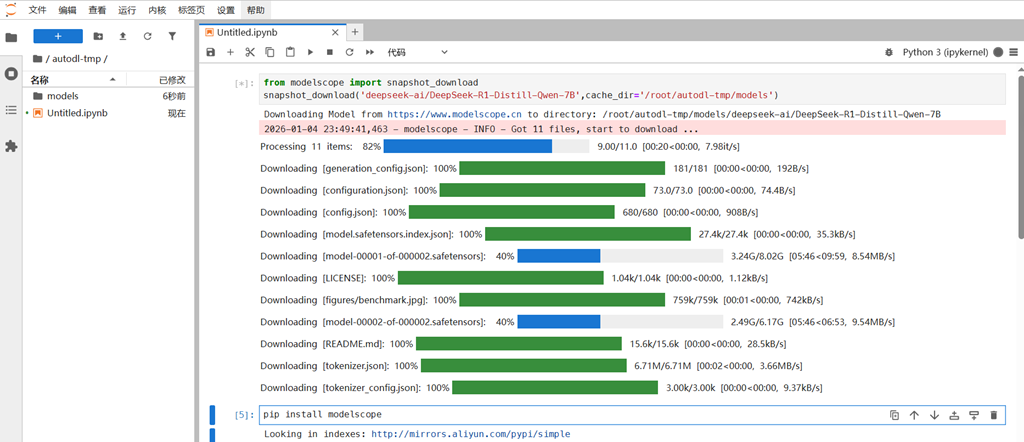Click the Processing 11 items progress bar

(x=487, y=146)
